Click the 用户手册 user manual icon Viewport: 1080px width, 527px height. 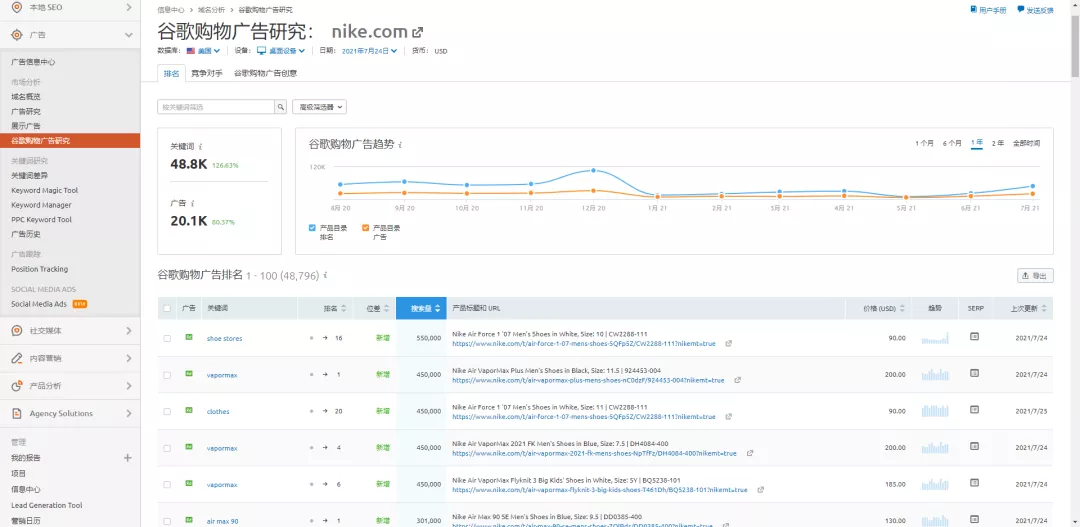click(x=974, y=10)
